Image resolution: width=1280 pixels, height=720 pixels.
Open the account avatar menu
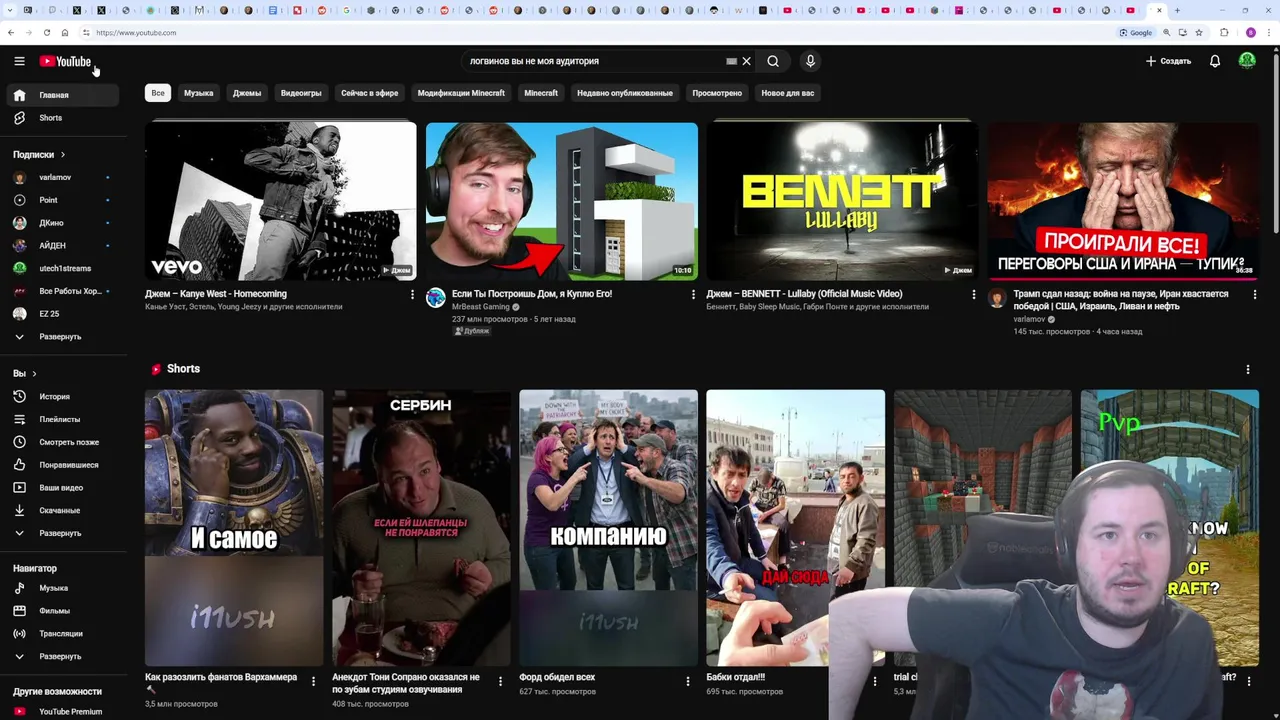pyautogui.click(x=1247, y=61)
